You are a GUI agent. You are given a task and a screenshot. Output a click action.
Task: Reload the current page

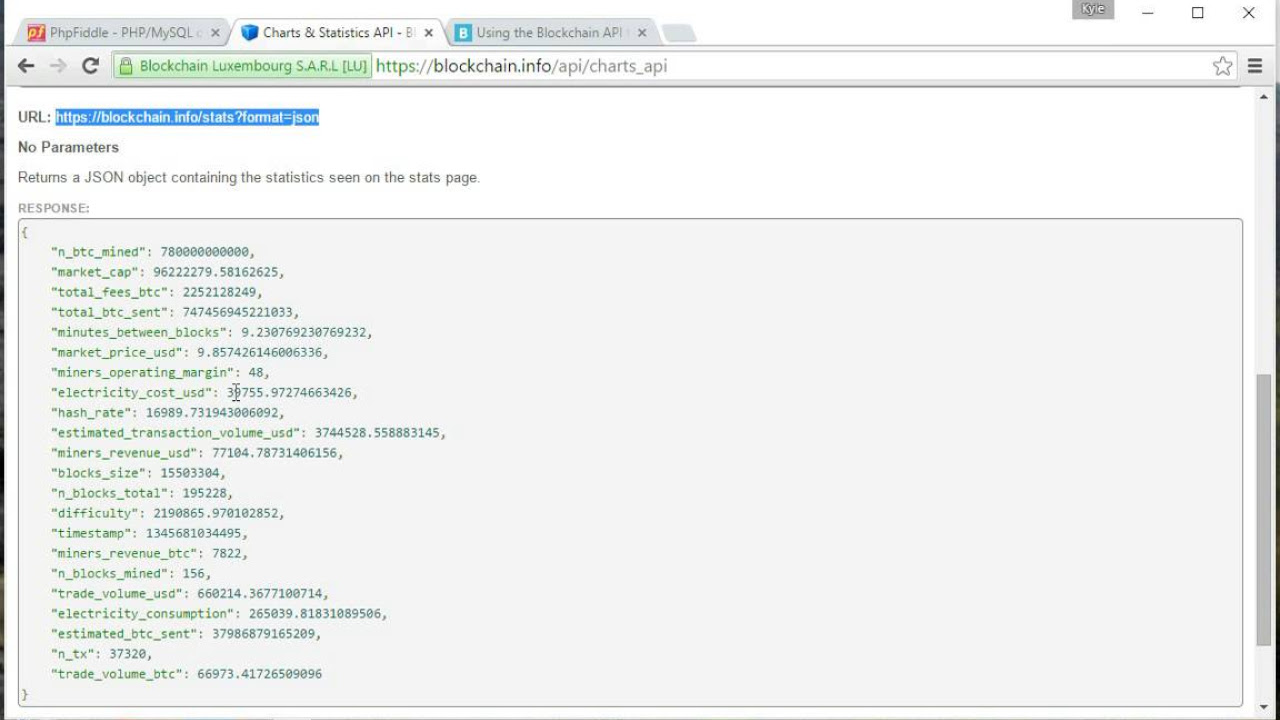click(90, 66)
